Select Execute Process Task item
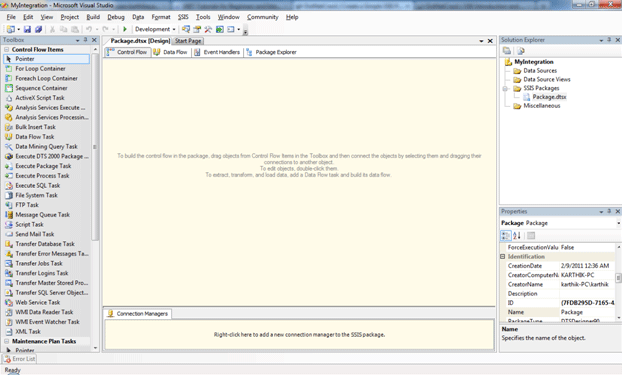 coord(46,176)
